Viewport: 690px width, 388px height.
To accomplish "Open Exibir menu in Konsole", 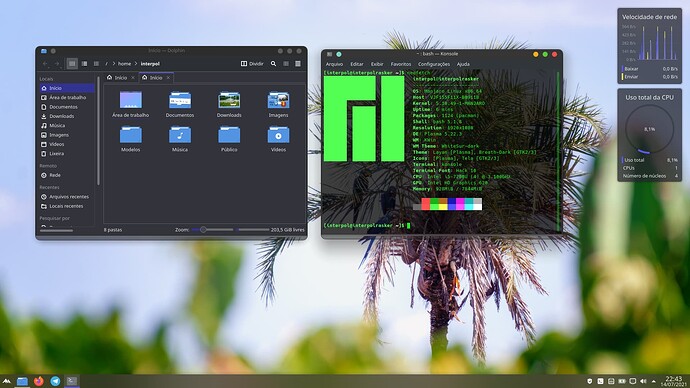I will pos(377,64).
